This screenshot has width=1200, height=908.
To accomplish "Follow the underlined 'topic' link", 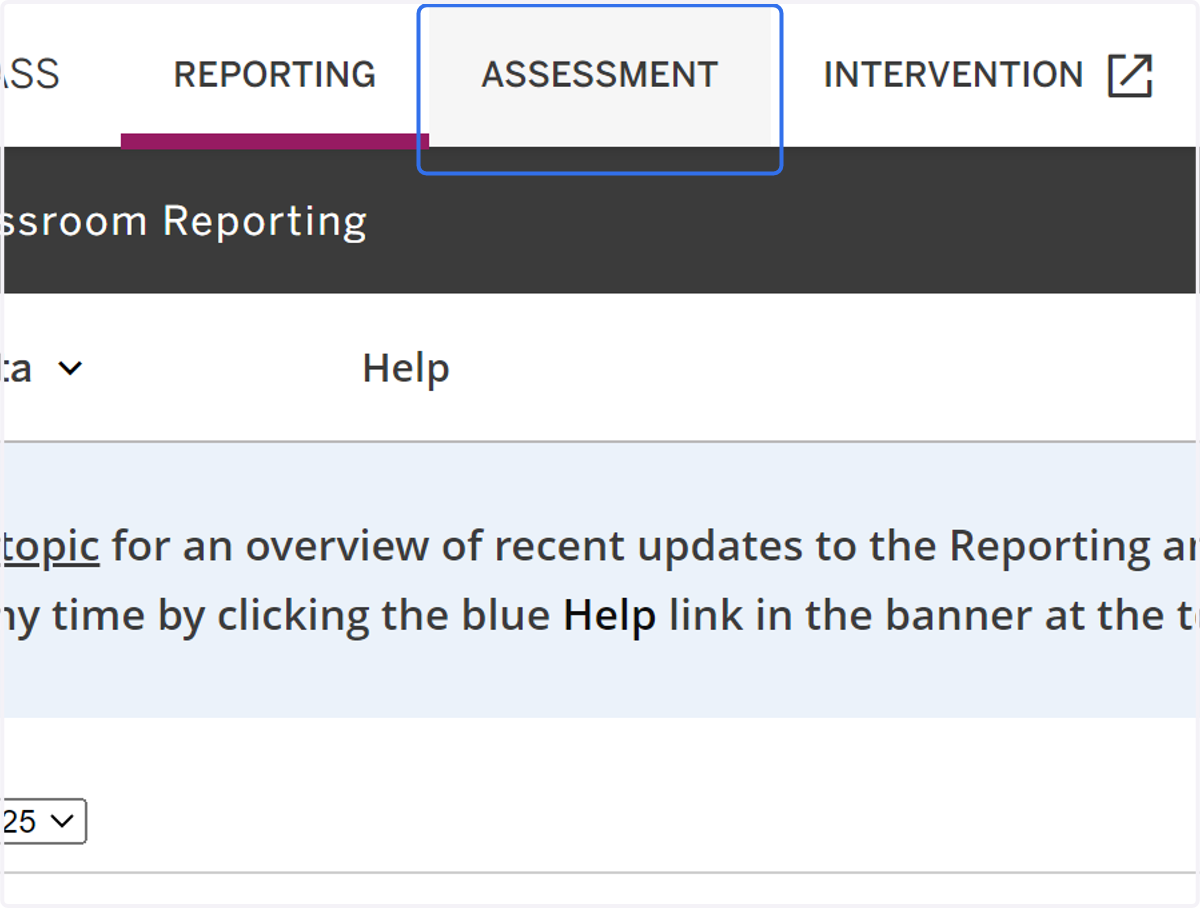I will (x=51, y=547).
